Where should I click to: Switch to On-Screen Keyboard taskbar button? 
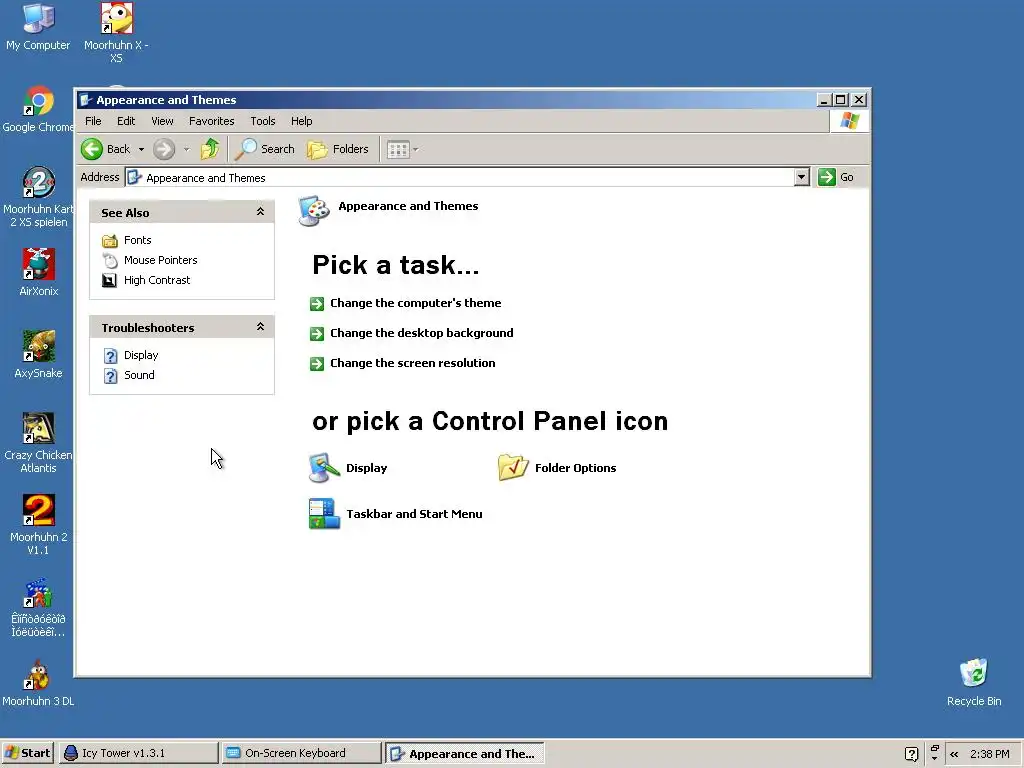click(x=301, y=753)
